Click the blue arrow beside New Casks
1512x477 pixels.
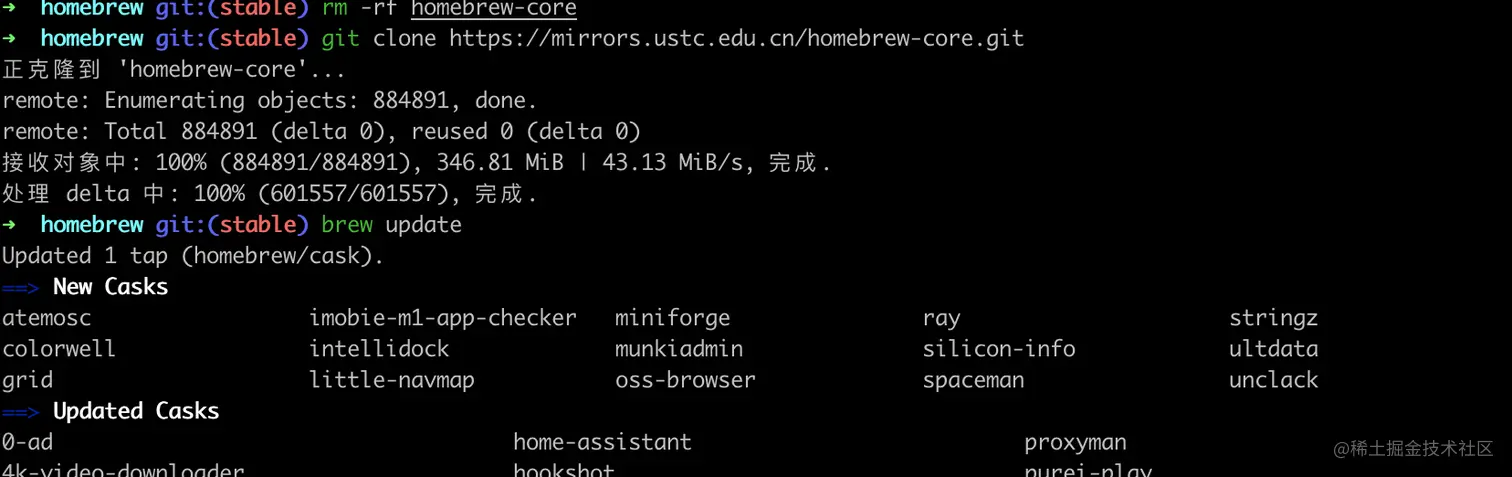coord(20,288)
